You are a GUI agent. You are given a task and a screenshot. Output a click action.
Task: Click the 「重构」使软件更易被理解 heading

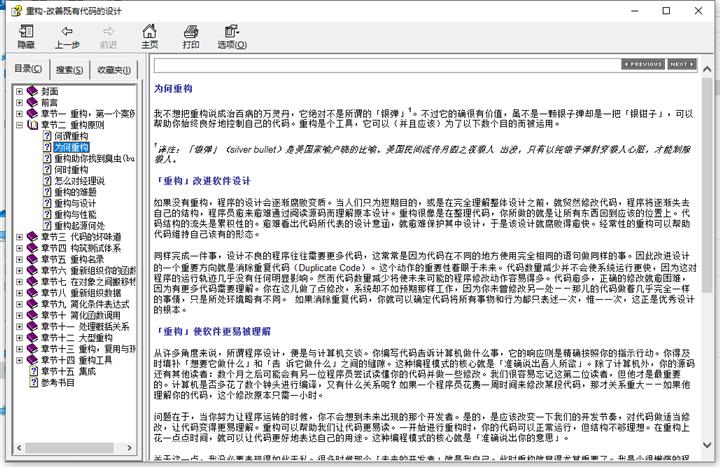(212, 331)
